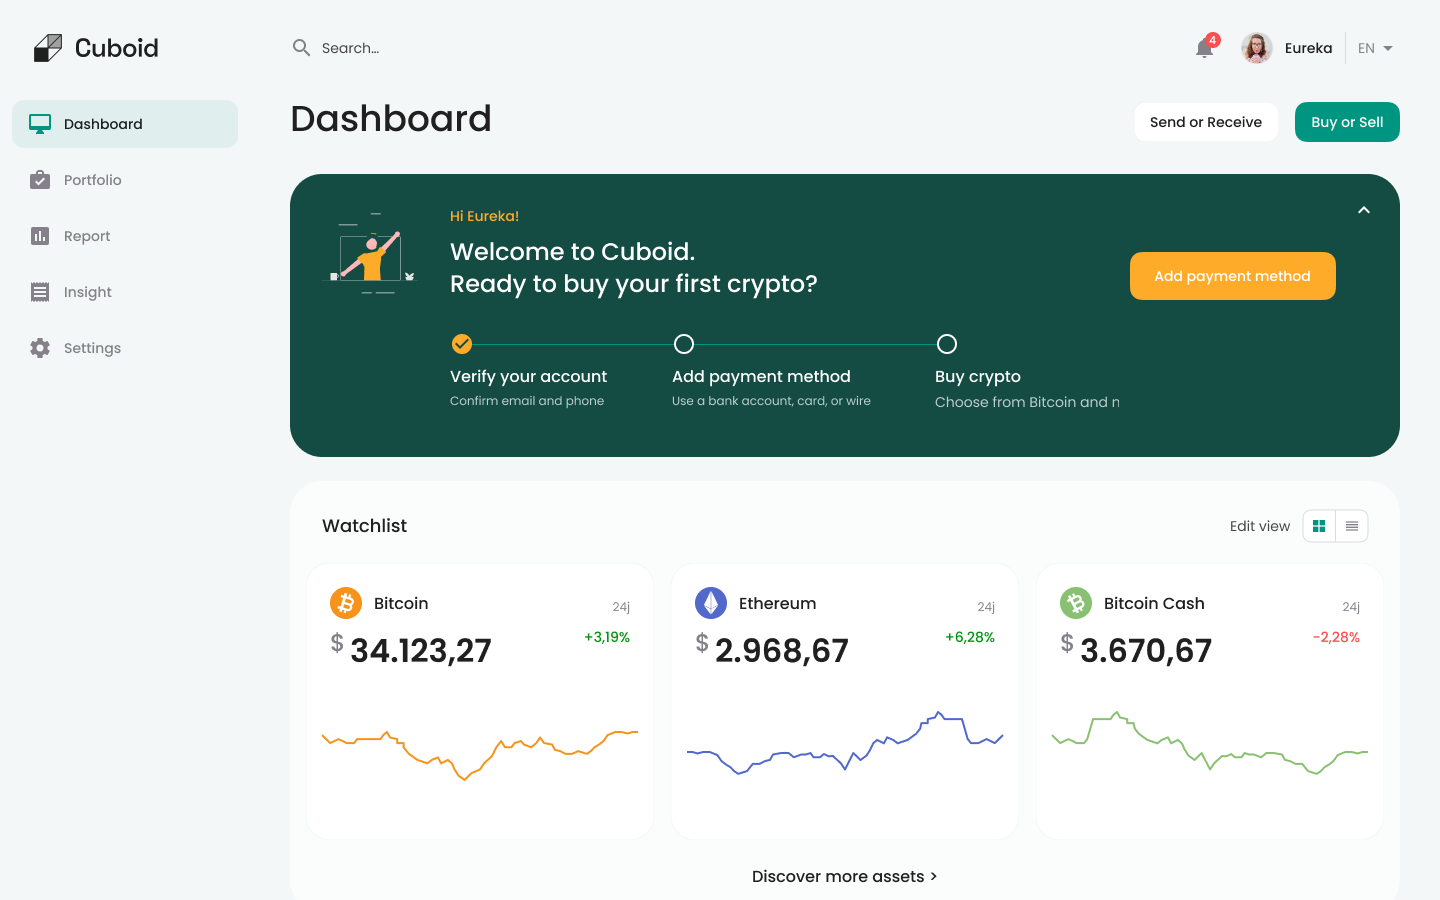1440x900 pixels.
Task: Open the EN language dropdown
Action: (x=1374, y=47)
